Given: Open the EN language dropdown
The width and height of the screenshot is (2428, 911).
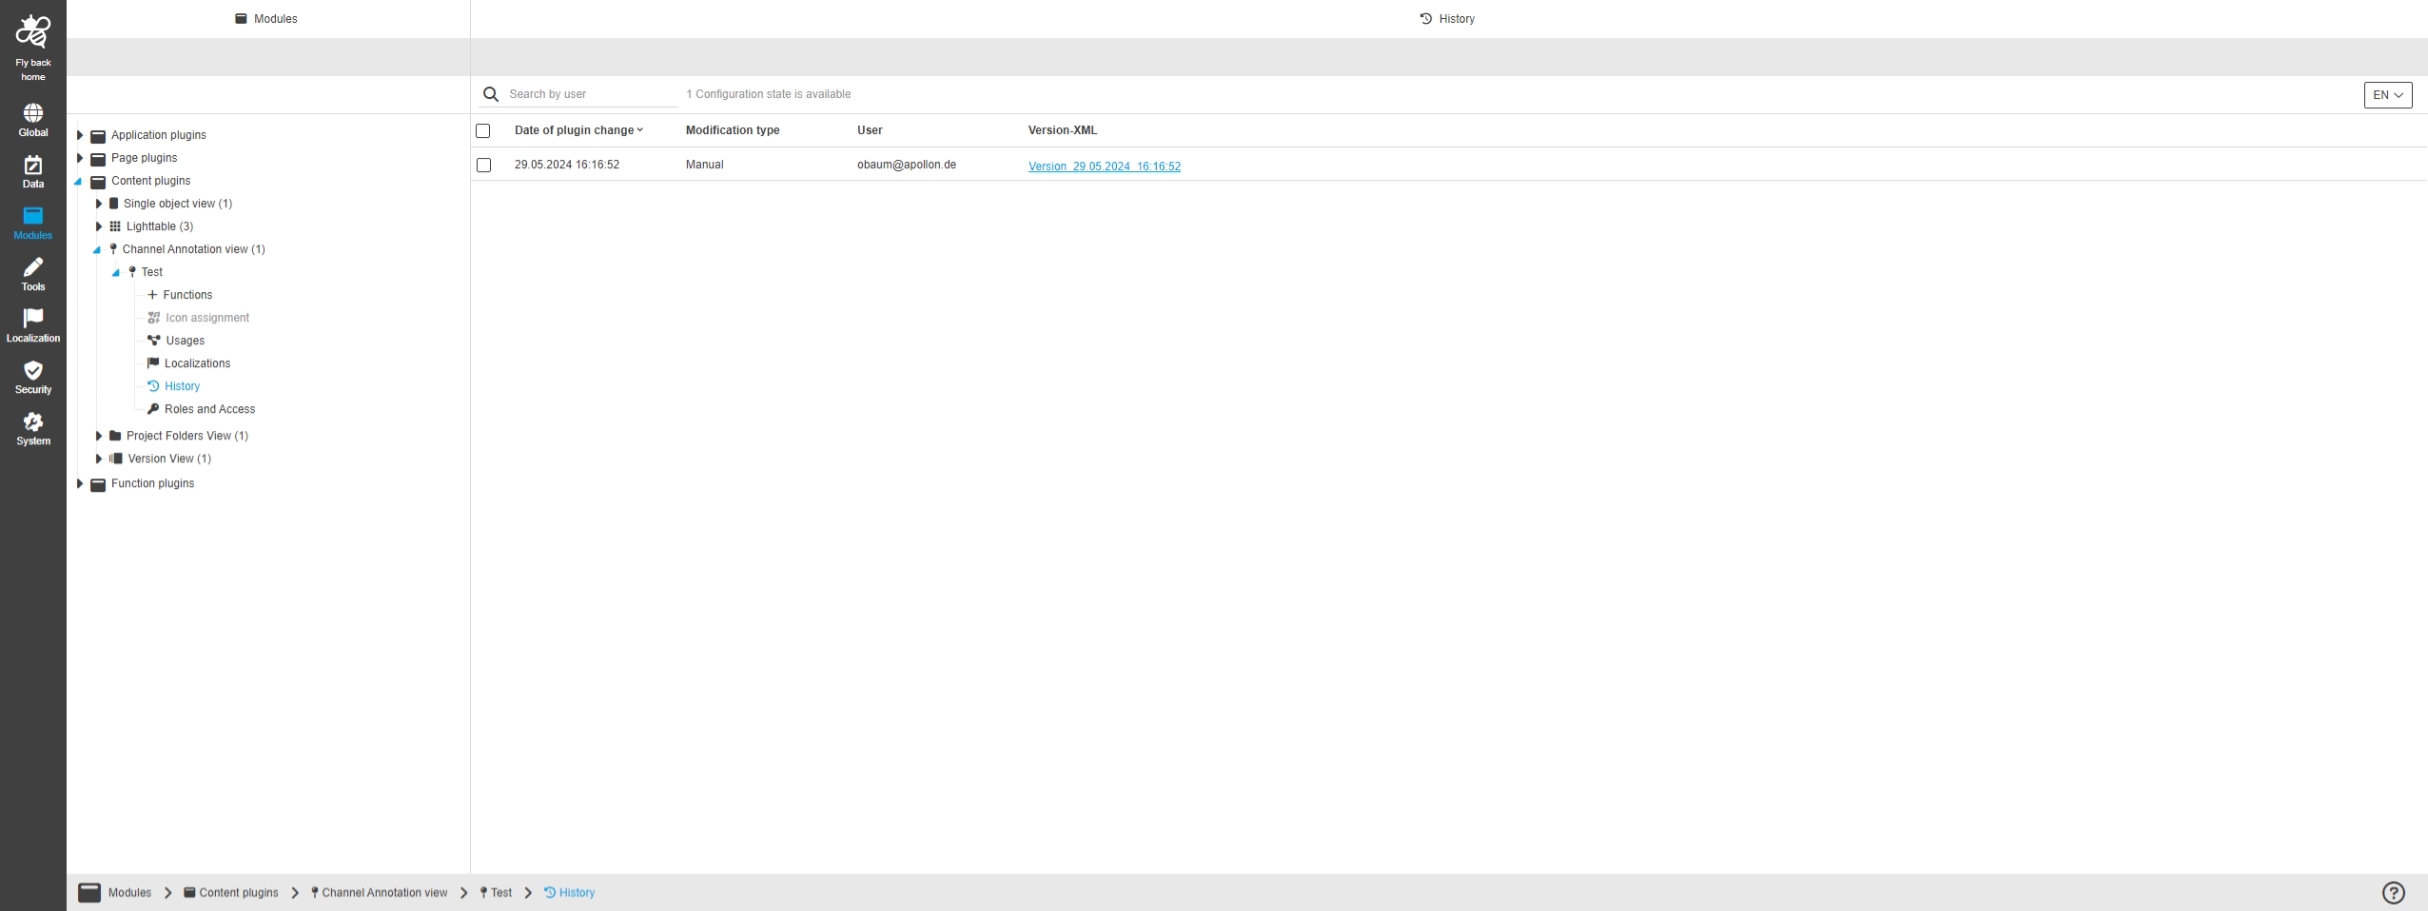Looking at the screenshot, I should (2388, 95).
